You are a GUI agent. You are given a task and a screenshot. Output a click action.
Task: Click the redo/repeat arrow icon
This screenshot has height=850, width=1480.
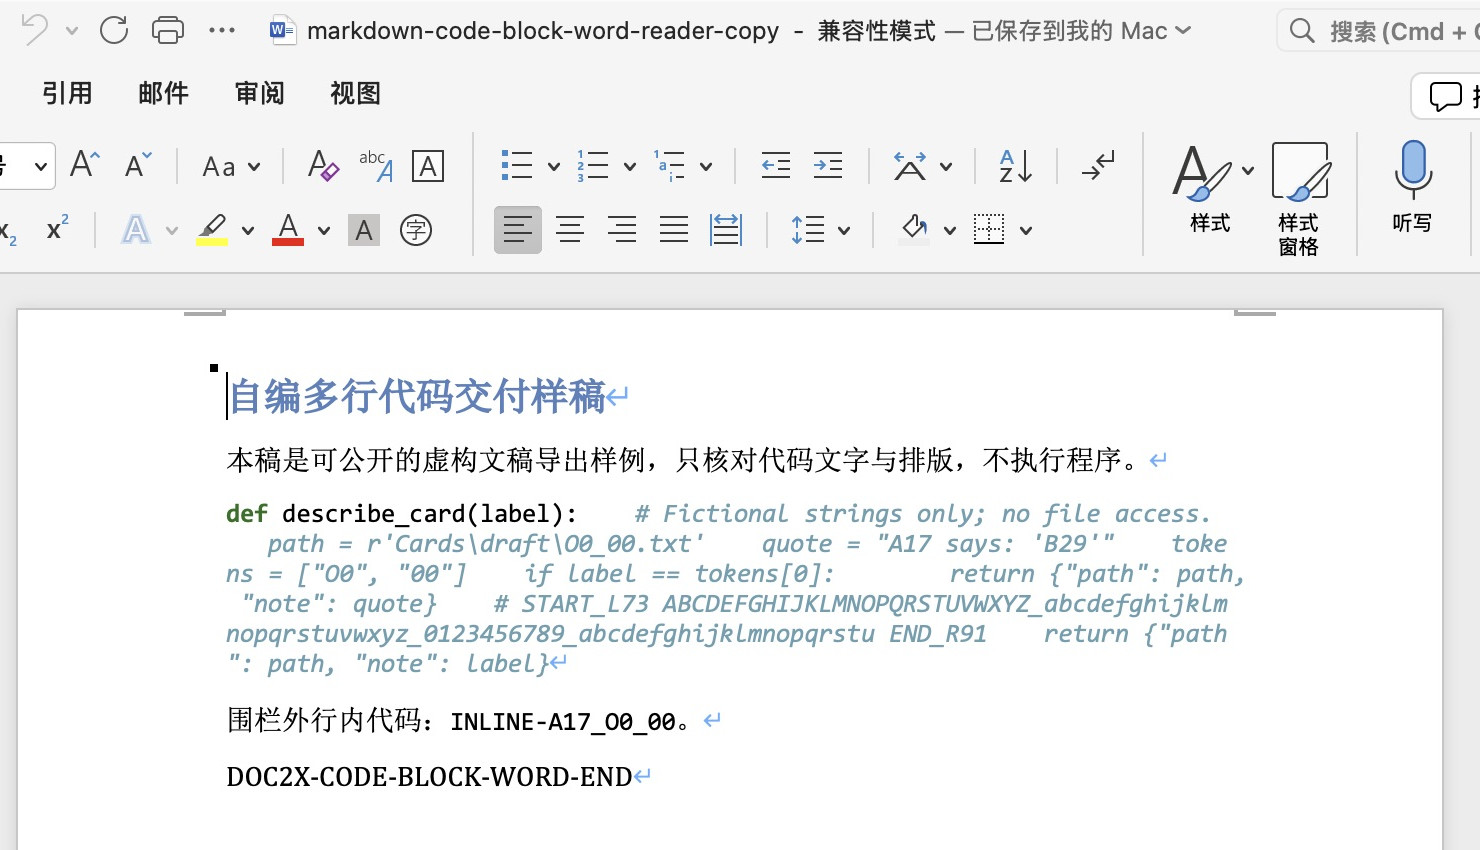[x=114, y=30]
